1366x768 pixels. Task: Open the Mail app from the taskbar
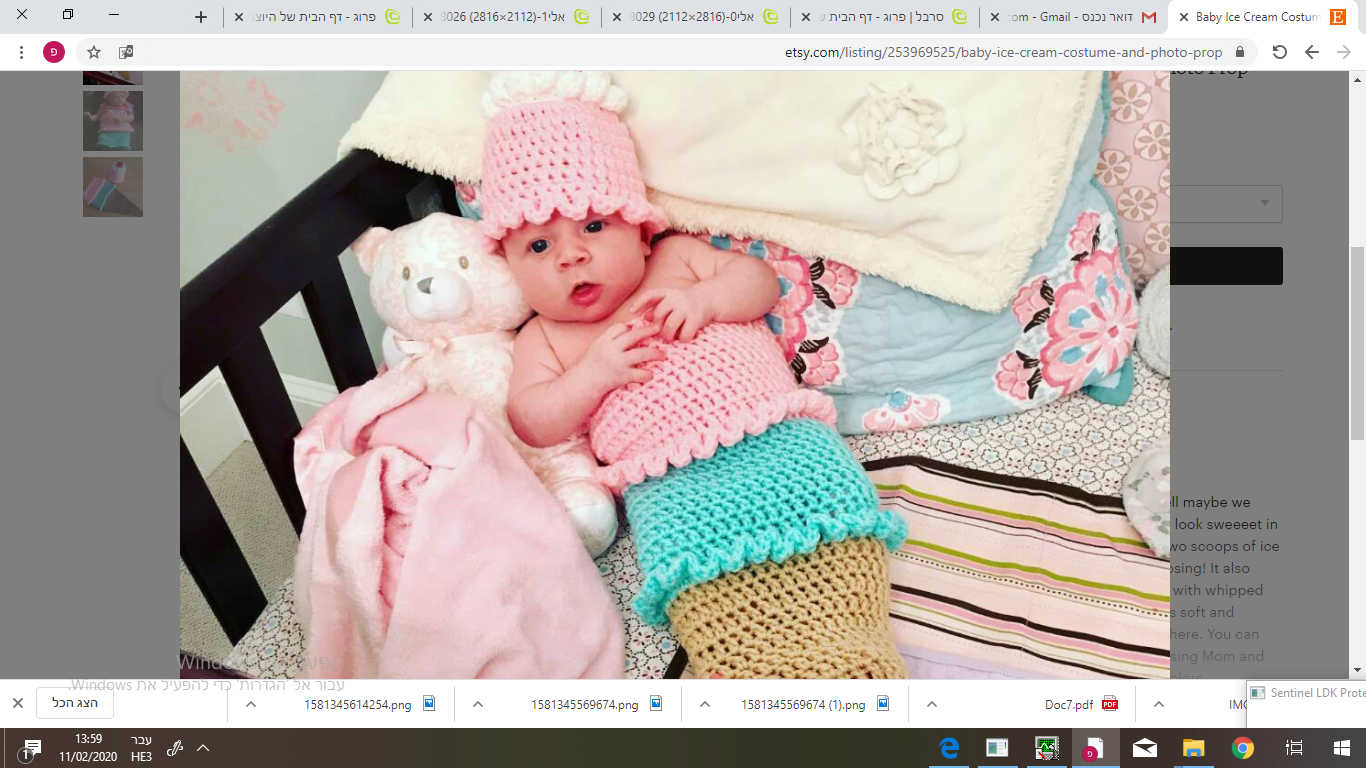(1144, 748)
